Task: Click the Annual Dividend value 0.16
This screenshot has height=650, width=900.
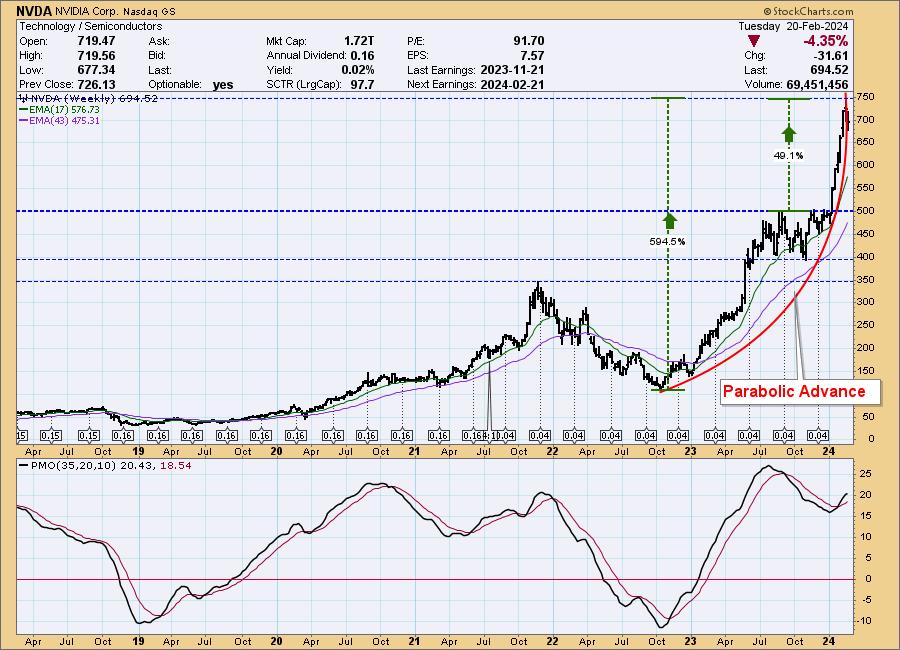Action: [x=362, y=56]
